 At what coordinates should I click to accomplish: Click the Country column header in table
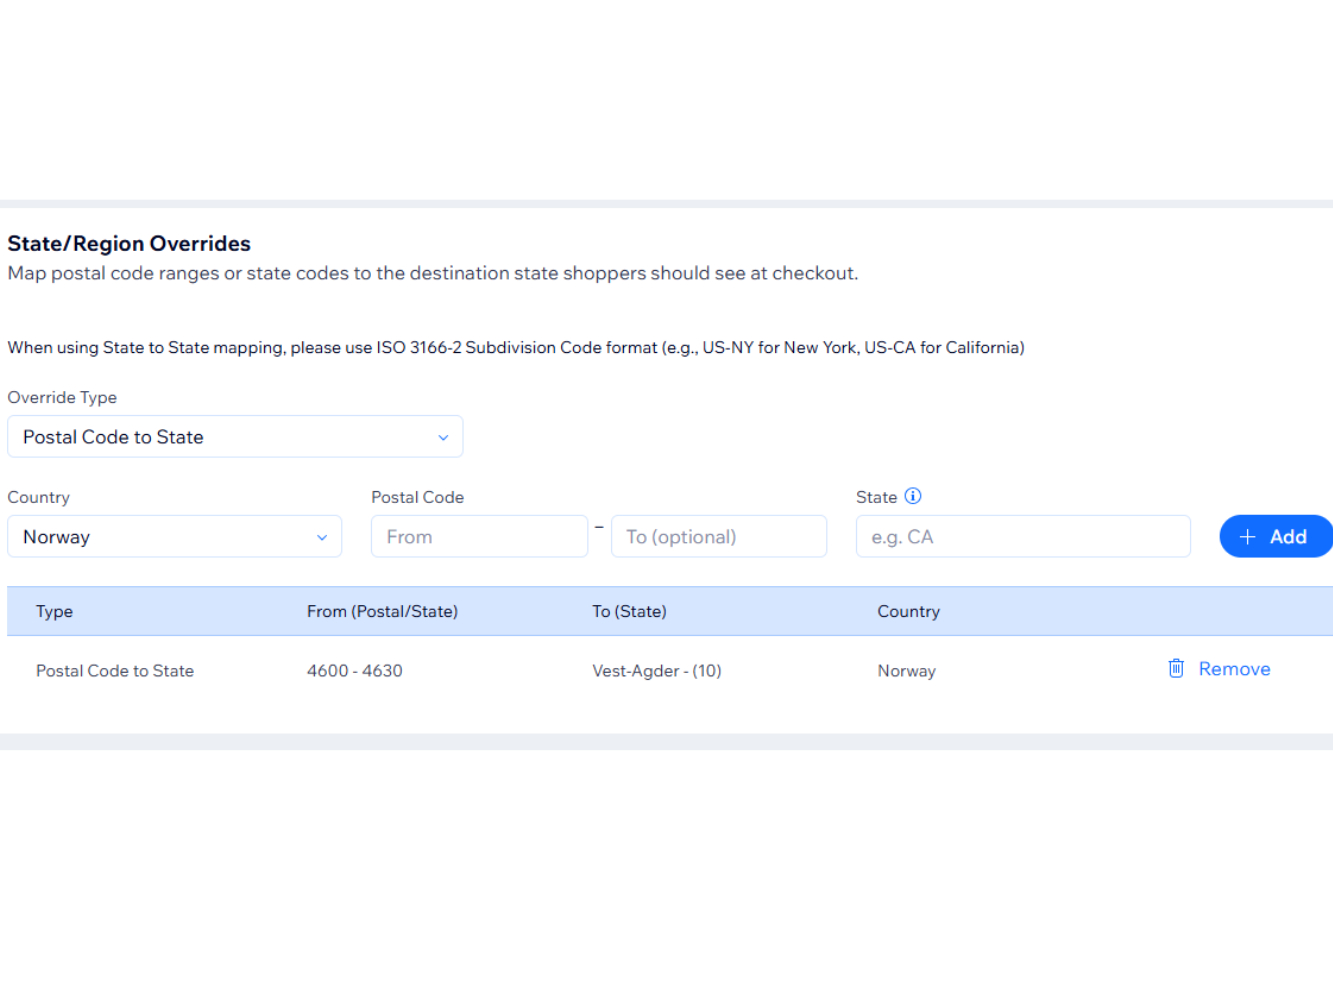tap(908, 611)
